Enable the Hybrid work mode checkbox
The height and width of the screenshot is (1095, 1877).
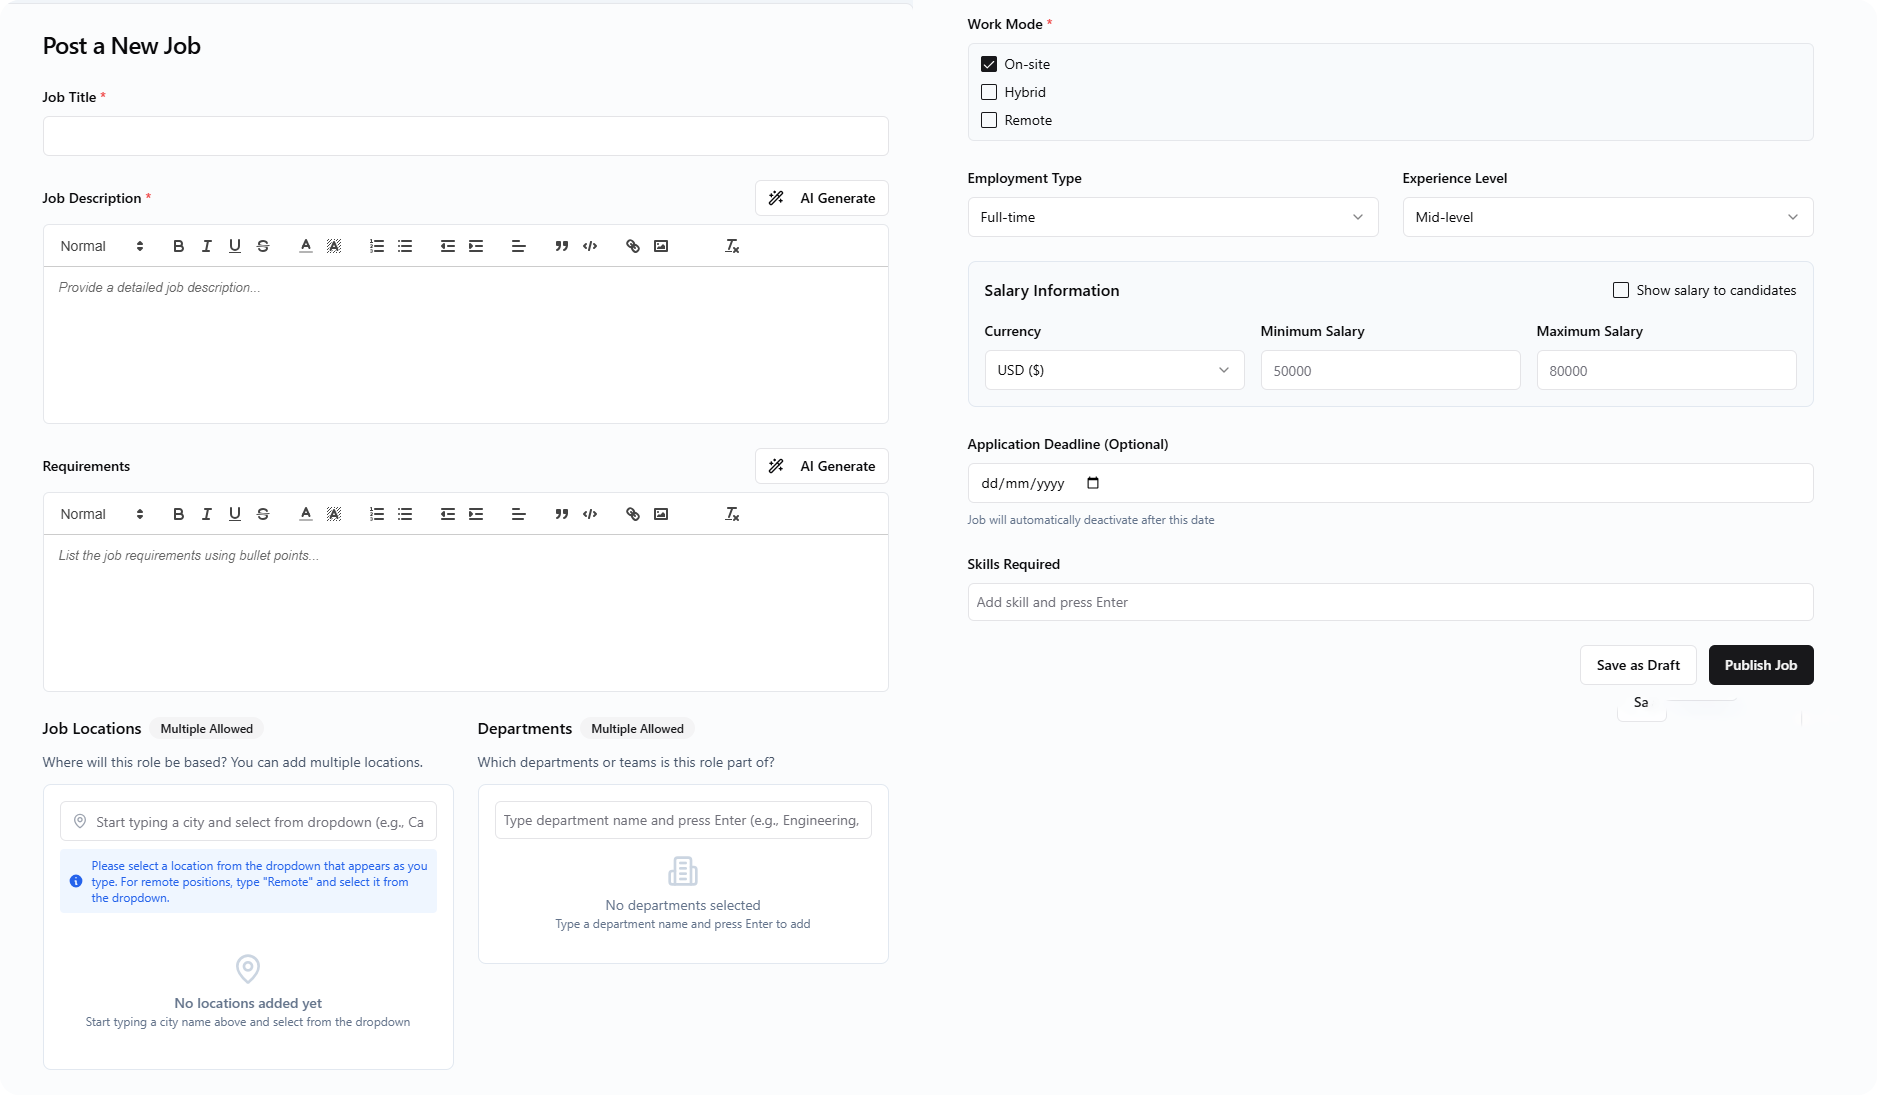click(x=989, y=92)
